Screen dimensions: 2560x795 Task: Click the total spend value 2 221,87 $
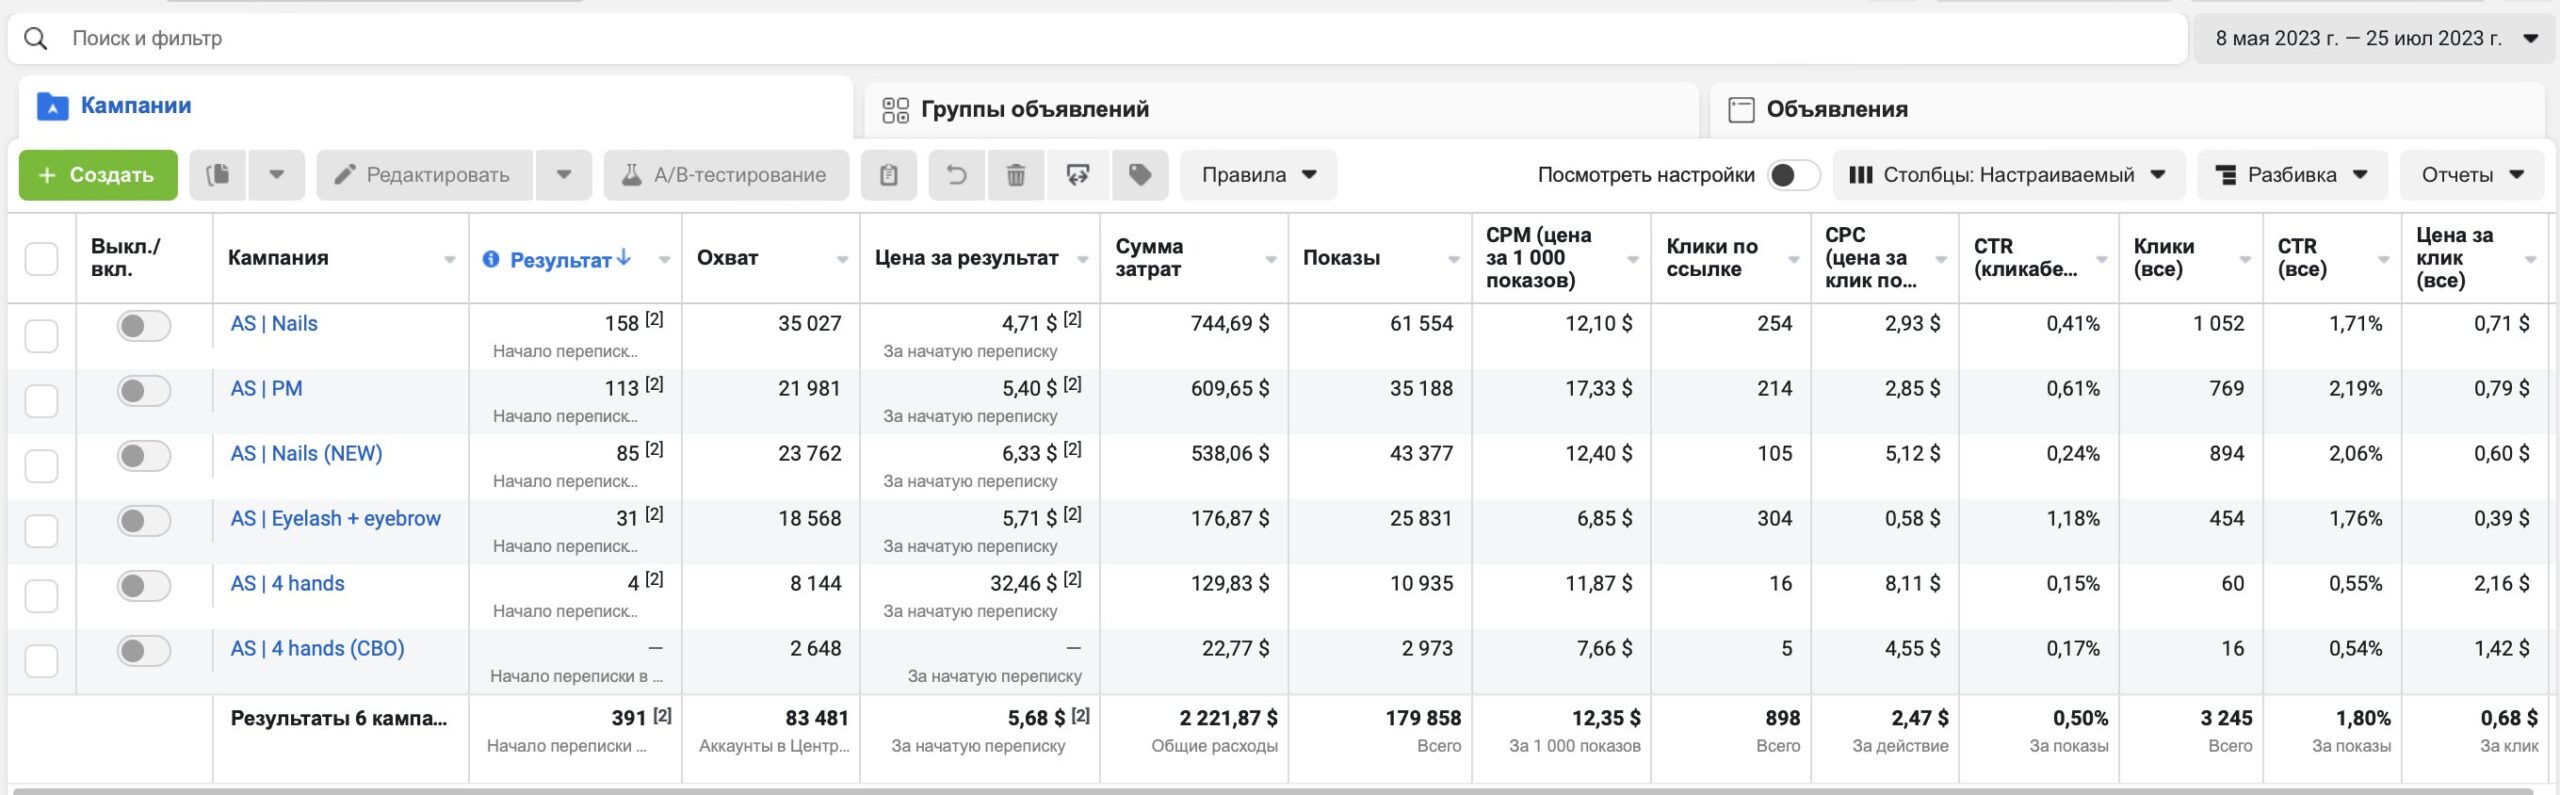[x=1228, y=718]
